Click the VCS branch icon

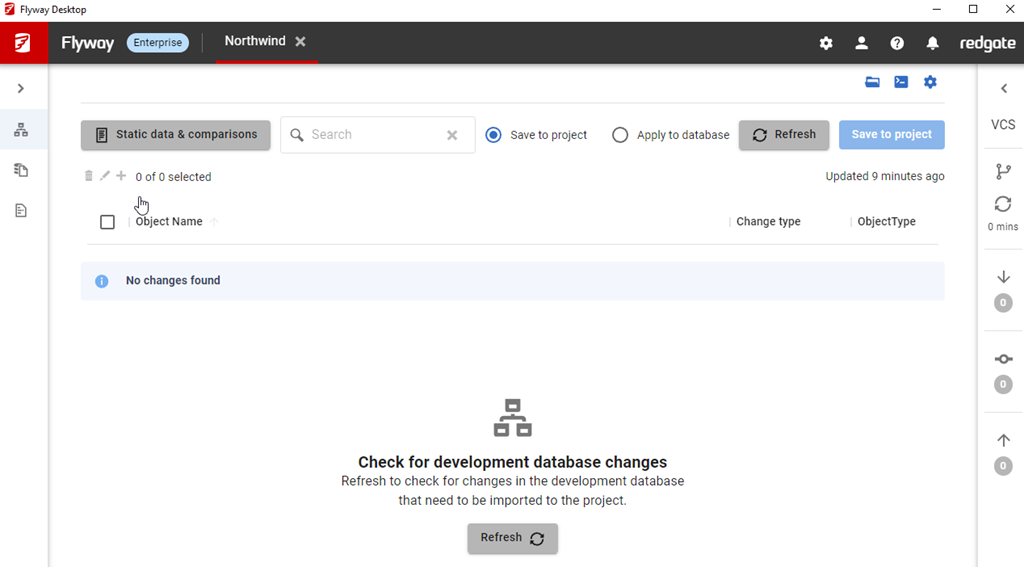pyautogui.click(x=1003, y=172)
